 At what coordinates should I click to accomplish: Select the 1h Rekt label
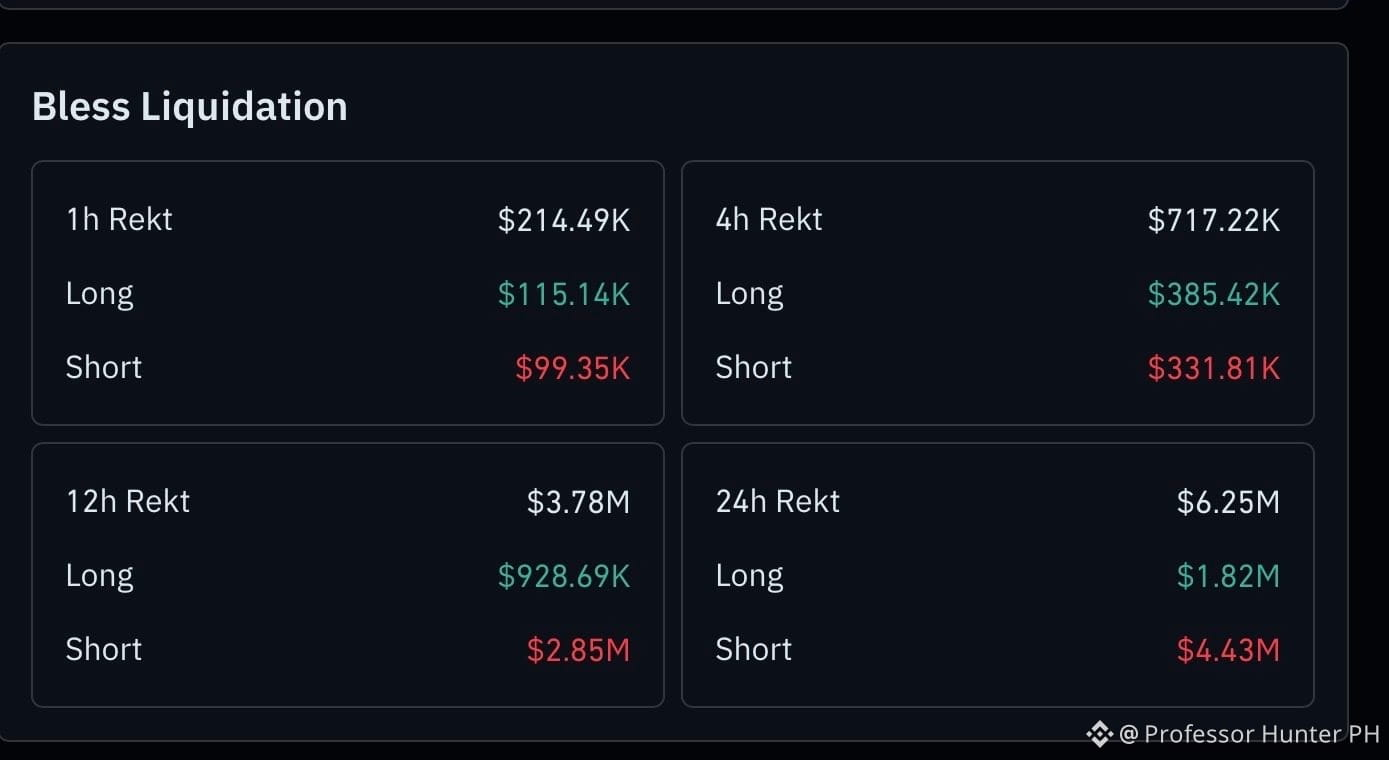119,219
